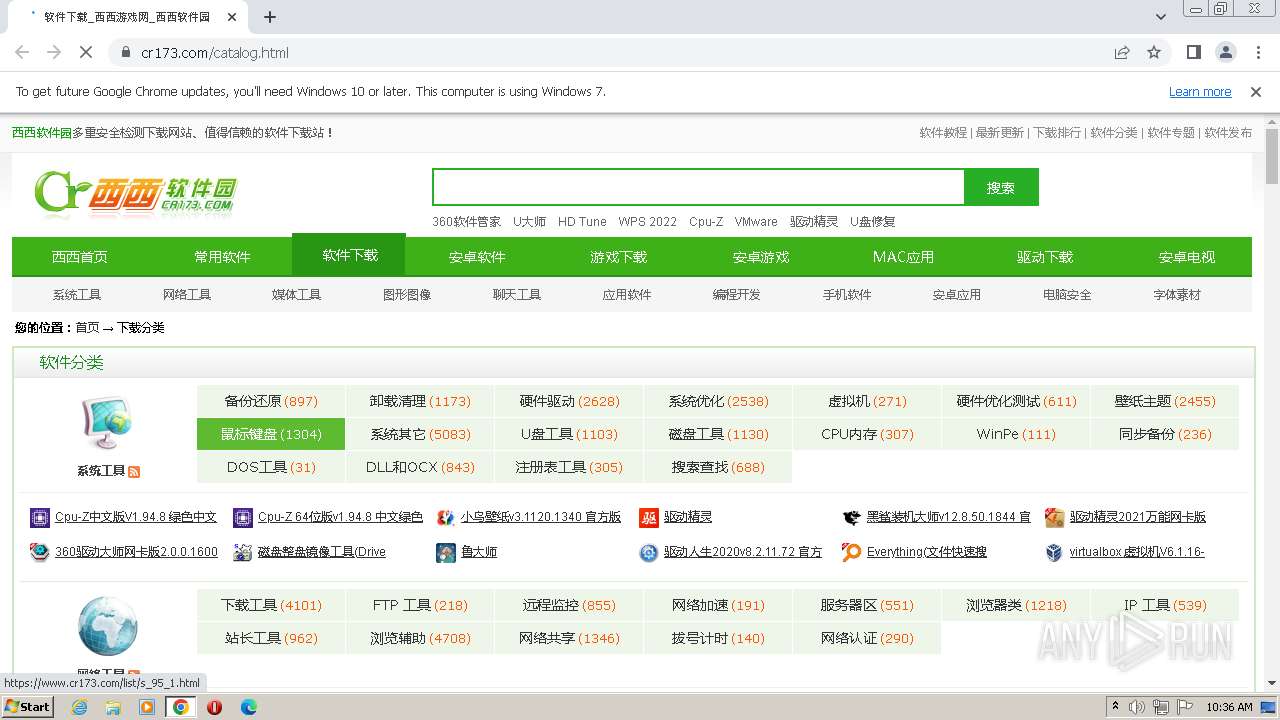
Task: Open the Chrome profile avatar icon
Action: tap(1225, 52)
